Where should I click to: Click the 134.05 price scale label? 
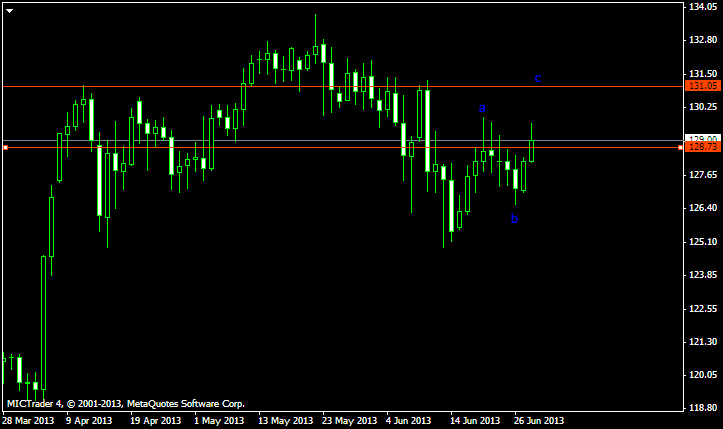[x=703, y=7]
